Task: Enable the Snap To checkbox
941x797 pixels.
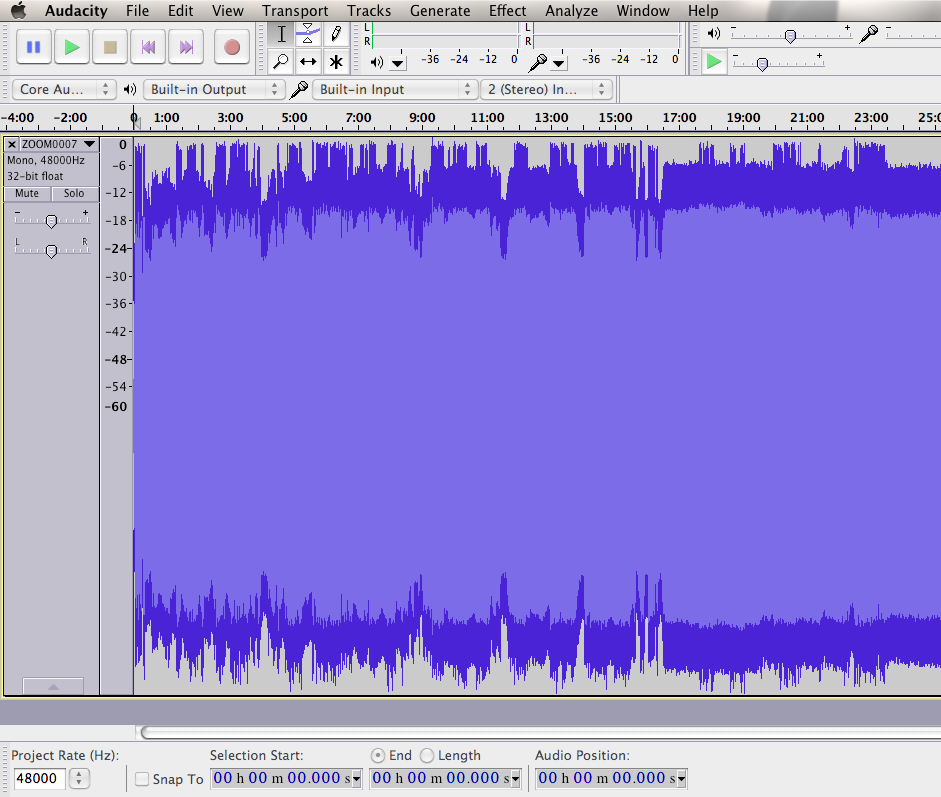Action: tap(141, 779)
